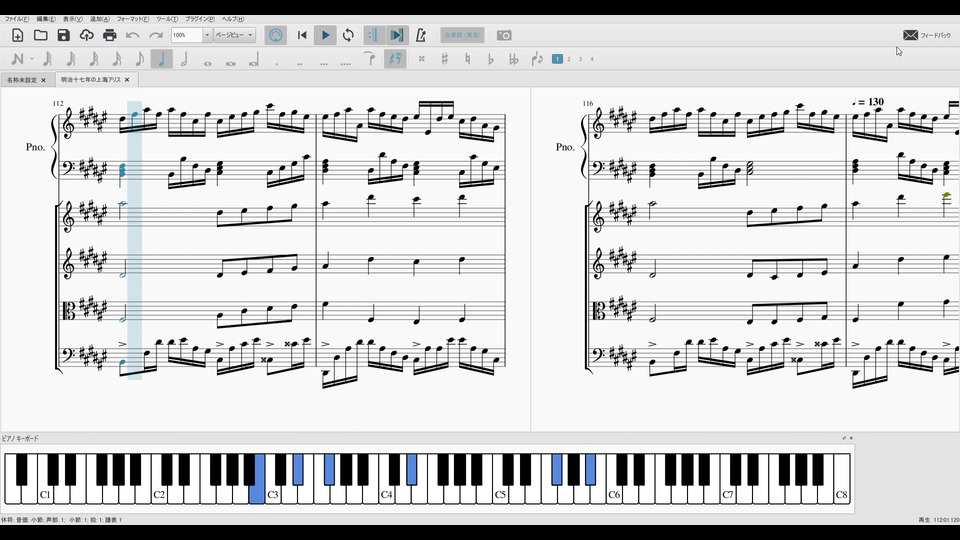Open the ヘルプ menu

(233, 19)
